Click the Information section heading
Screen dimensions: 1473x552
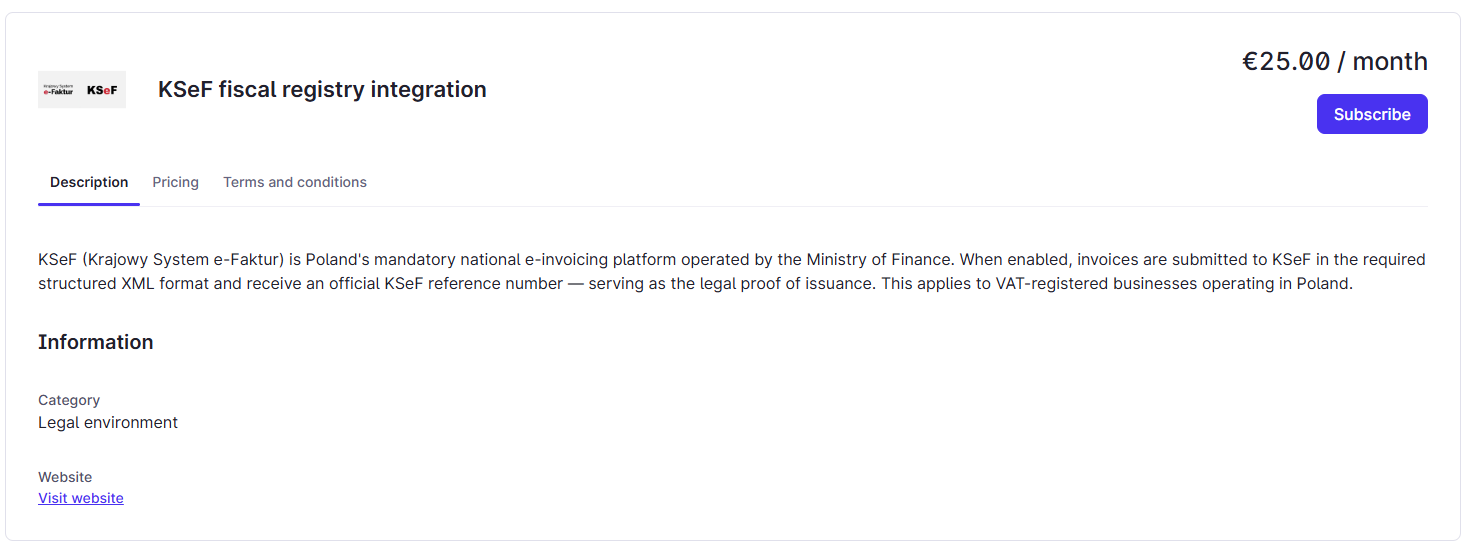click(x=96, y=342)
